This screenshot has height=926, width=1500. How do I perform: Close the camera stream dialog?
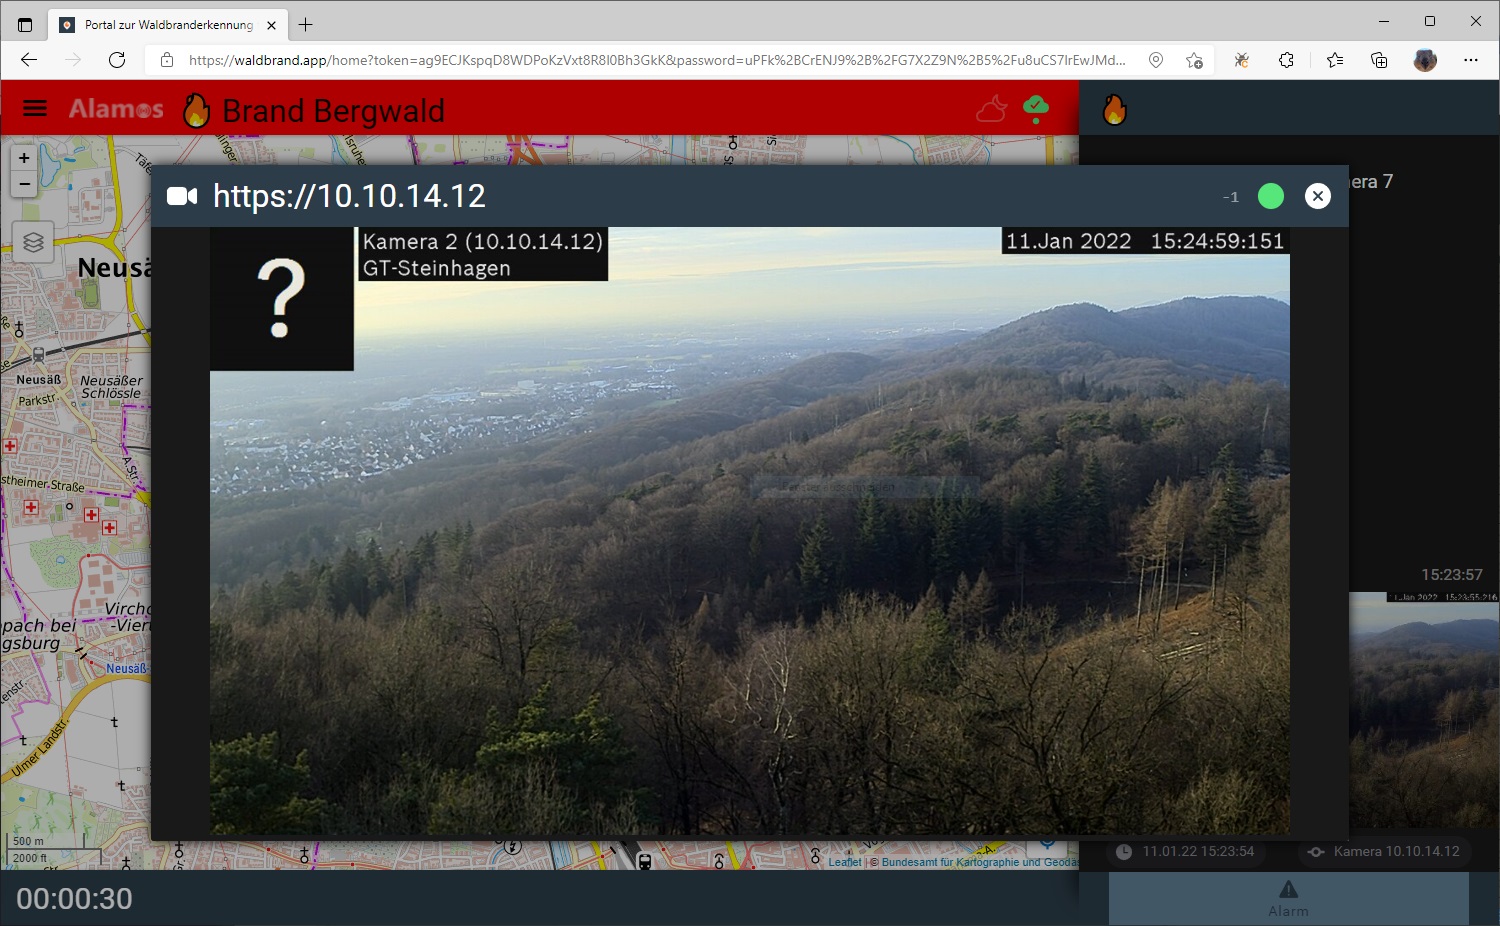pyautogui.click(x=1317, y=196)
